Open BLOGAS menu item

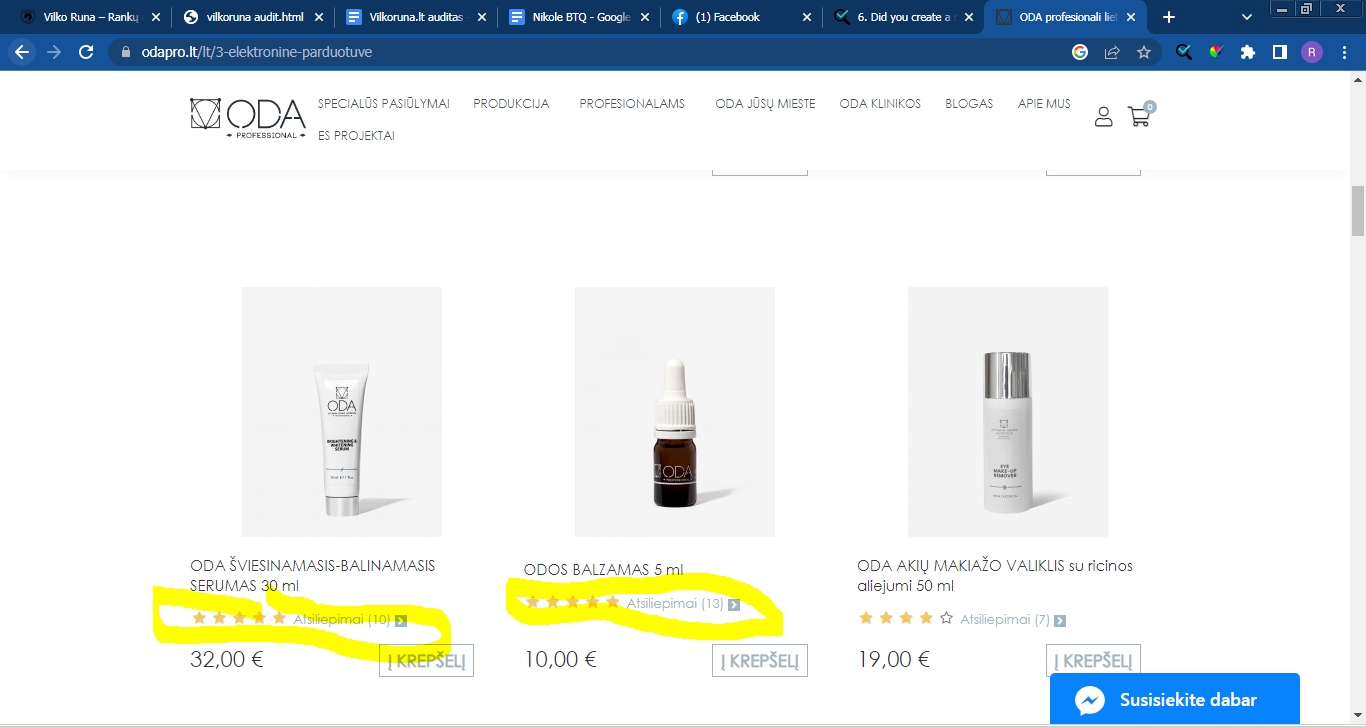click(969, 104)
